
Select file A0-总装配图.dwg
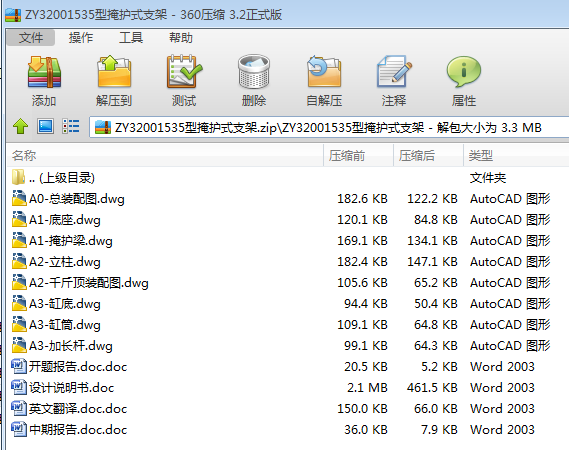pyautogui.click(x=288, y=199)
